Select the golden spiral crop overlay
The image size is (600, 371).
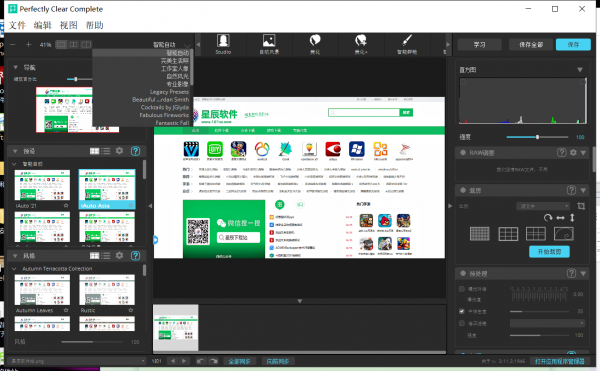point(564,233)
